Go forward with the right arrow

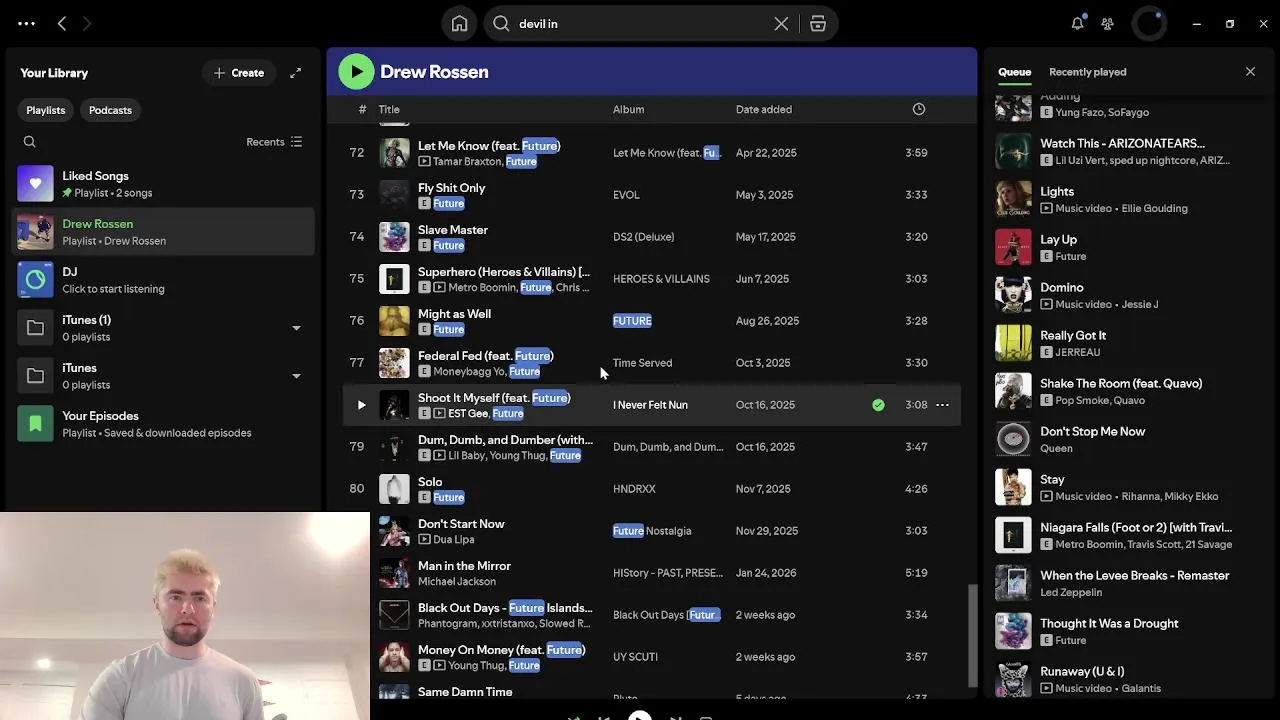point(87,23)
